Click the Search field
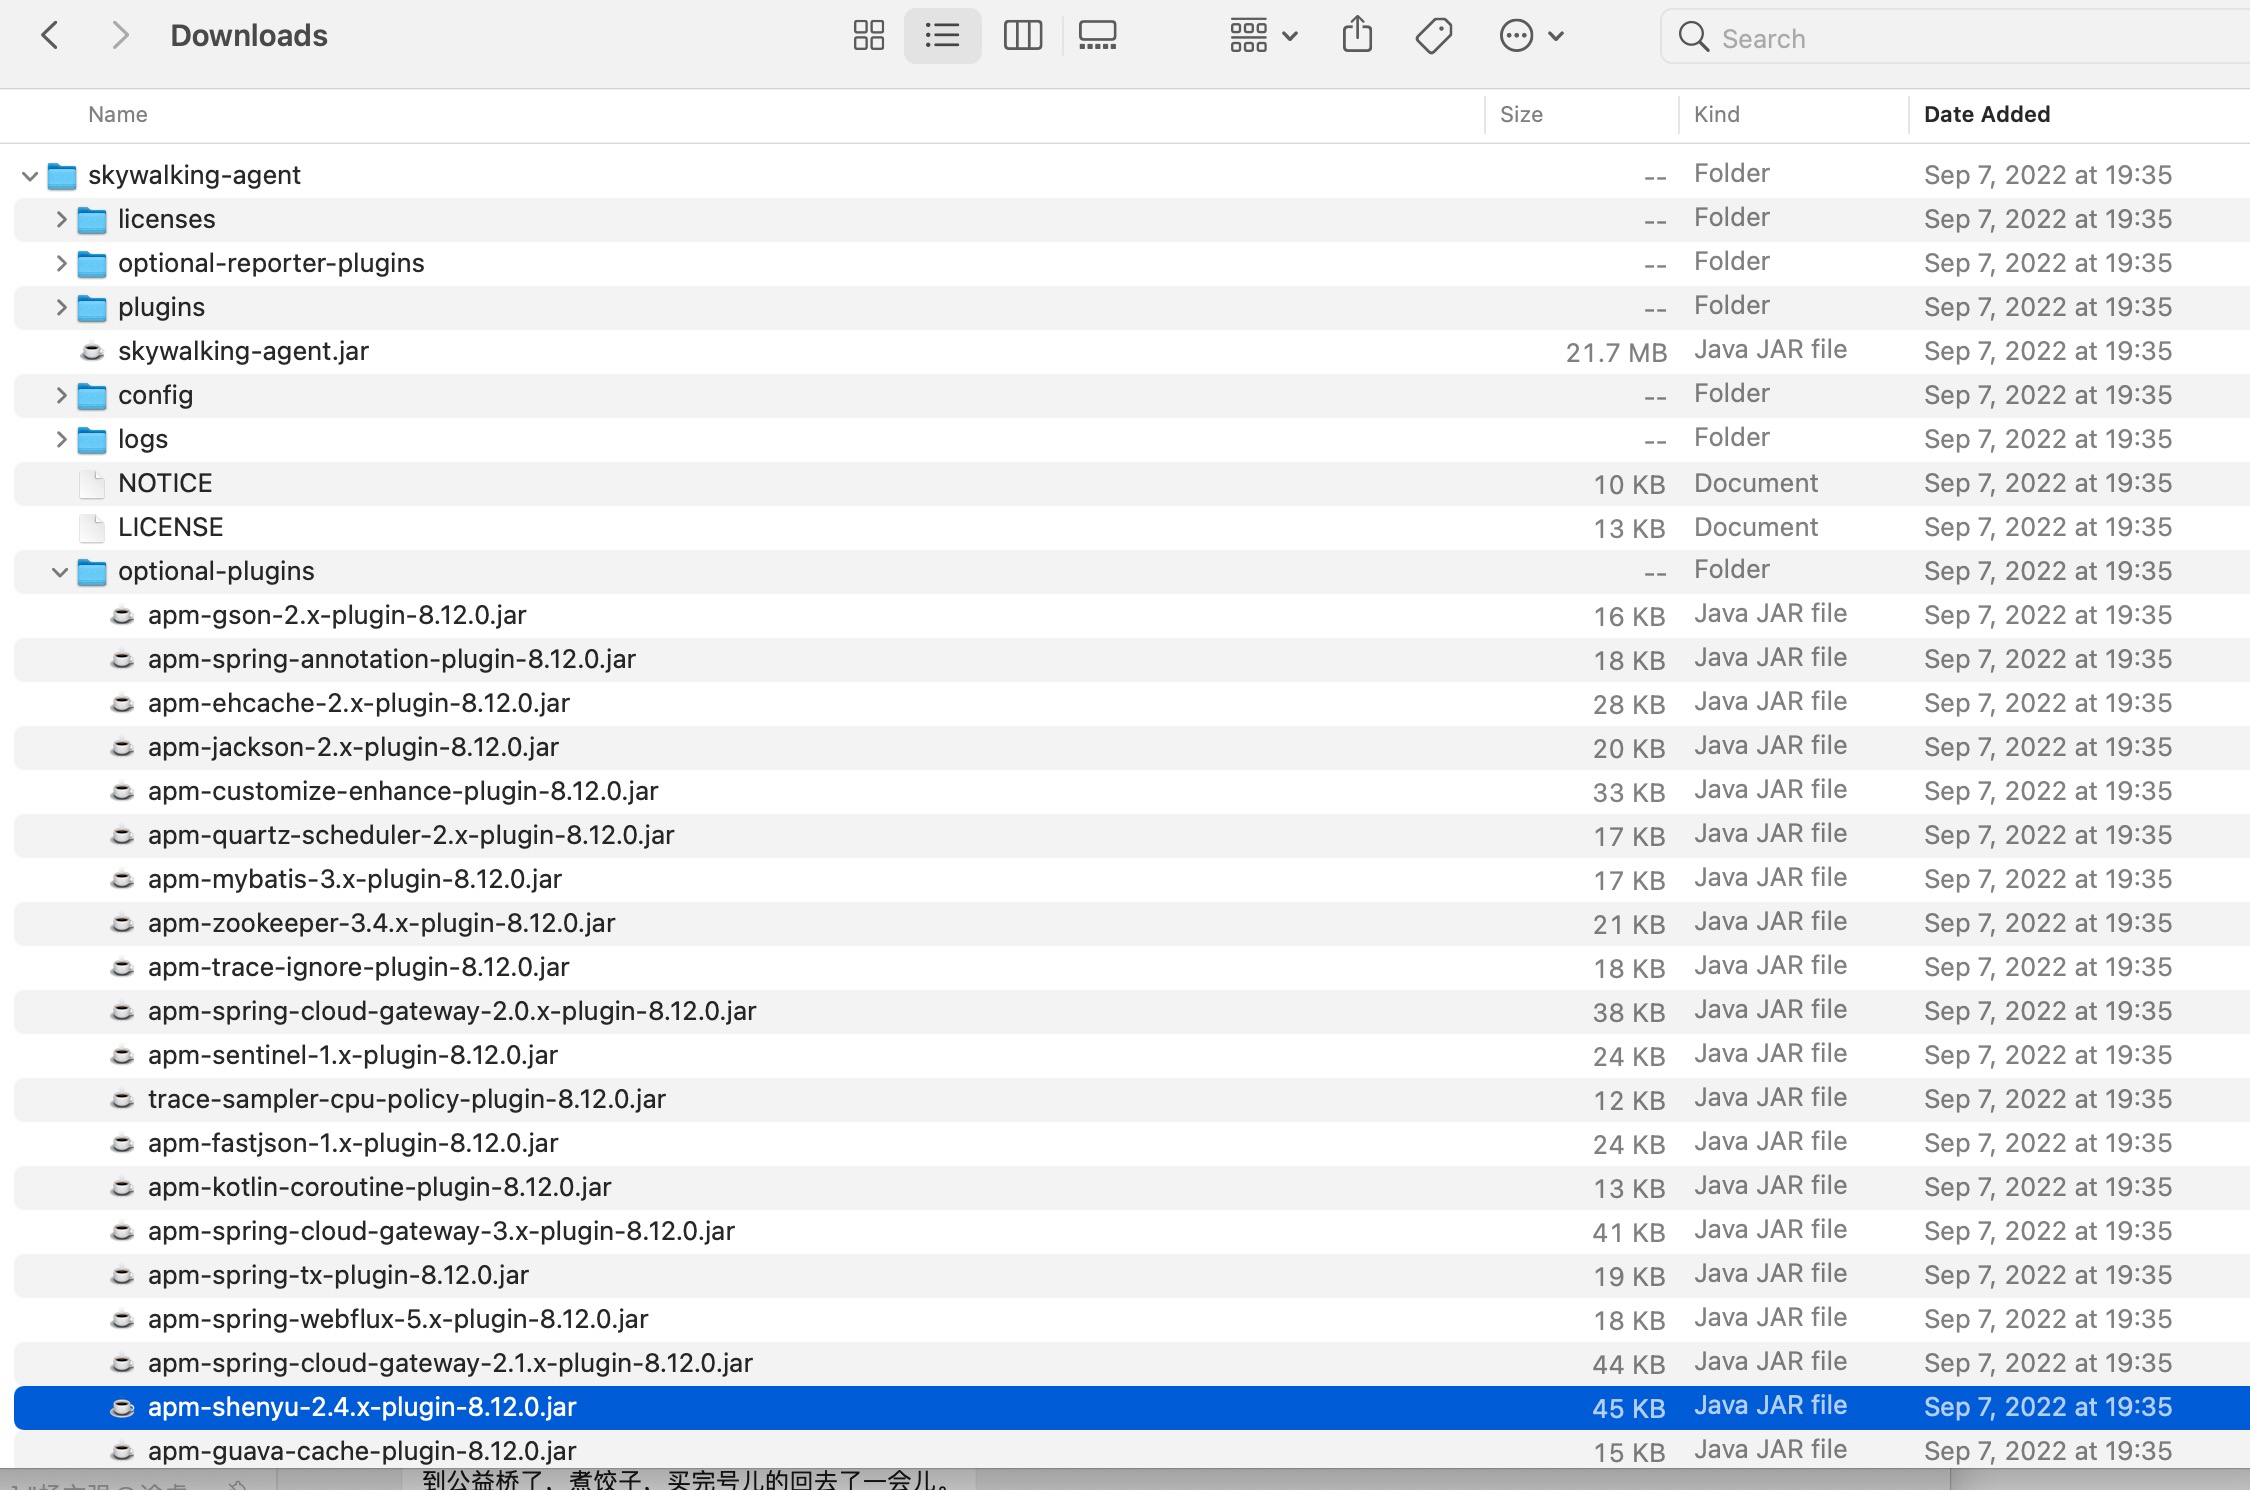This screenshot has width=2250, height=1490. coord(1950,38)
